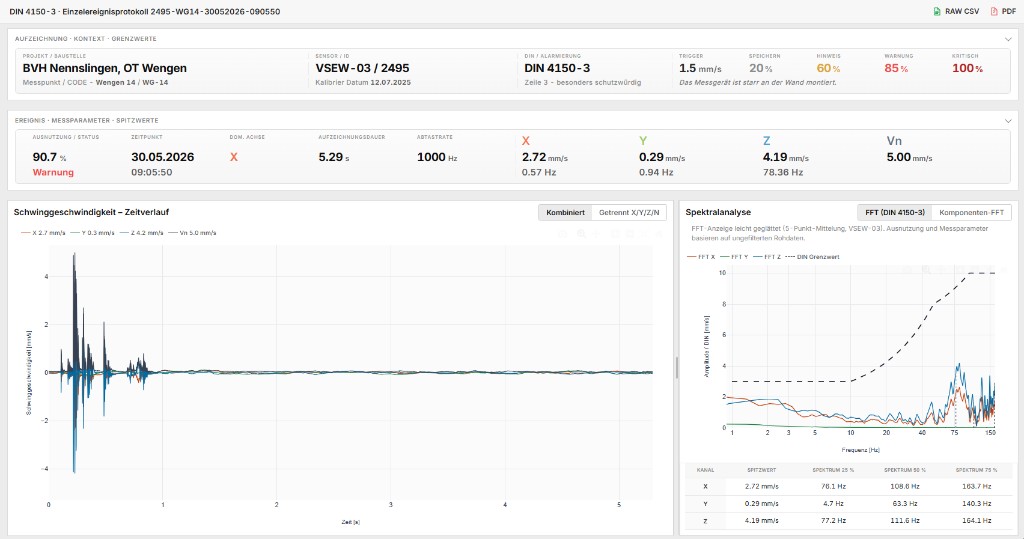The width and height of the screenshot is (1024, 539).
Task: Click the DIN 4150-3 standard heading
Action: pyautogui.click(x=557, y=68)
